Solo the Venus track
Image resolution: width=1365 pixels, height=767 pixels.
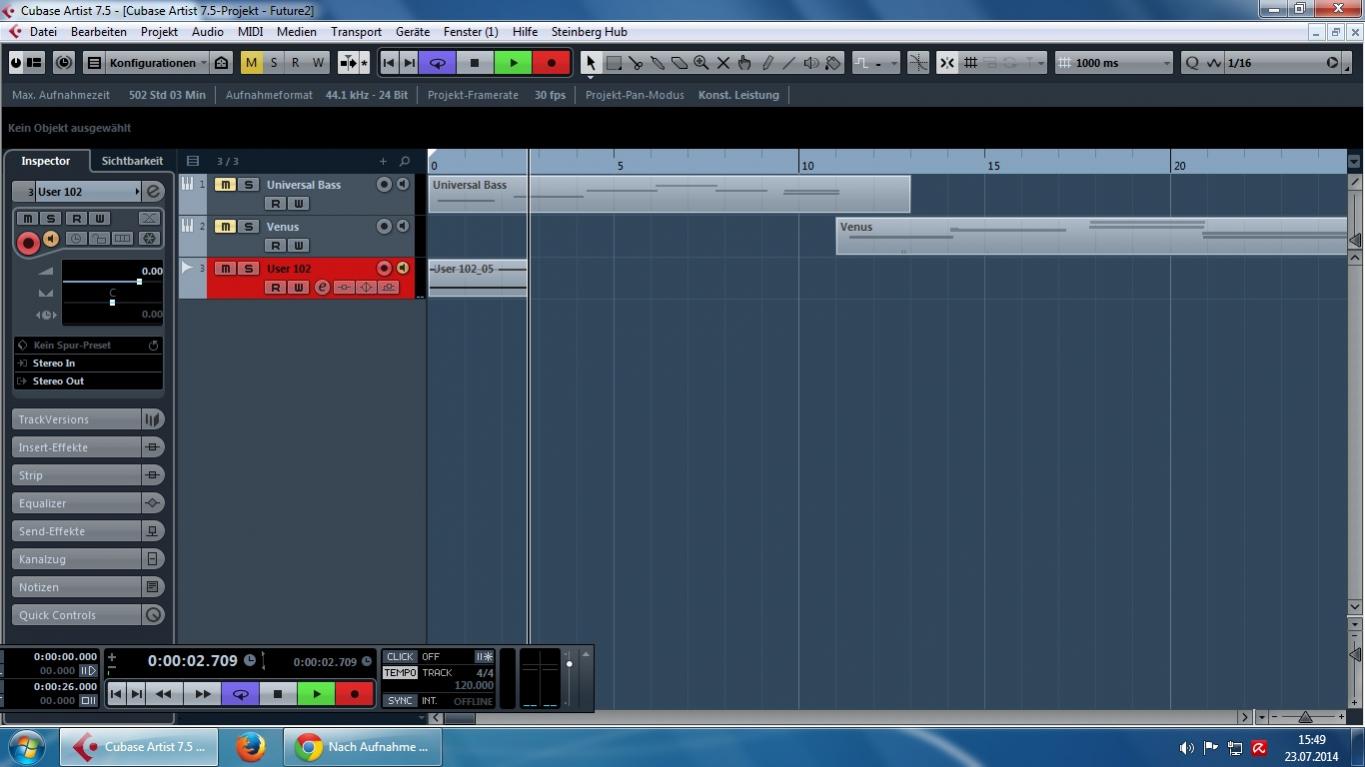(248, 227)
